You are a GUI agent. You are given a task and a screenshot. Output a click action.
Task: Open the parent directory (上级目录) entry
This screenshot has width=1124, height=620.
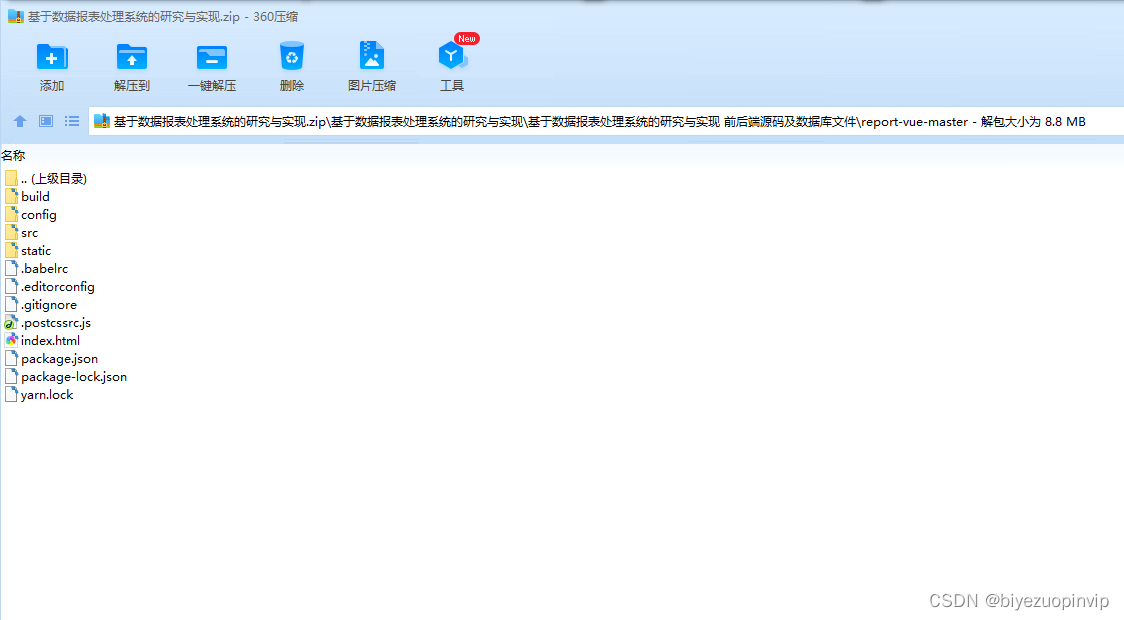[x=53, y=179]
